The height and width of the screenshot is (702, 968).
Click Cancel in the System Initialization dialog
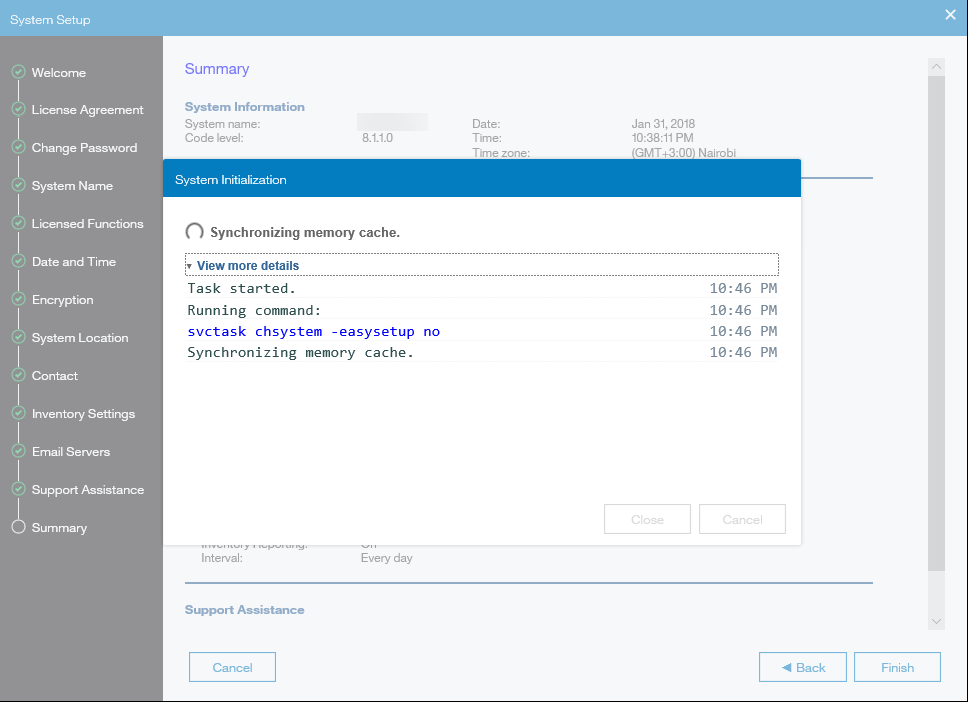coord(742,520)
